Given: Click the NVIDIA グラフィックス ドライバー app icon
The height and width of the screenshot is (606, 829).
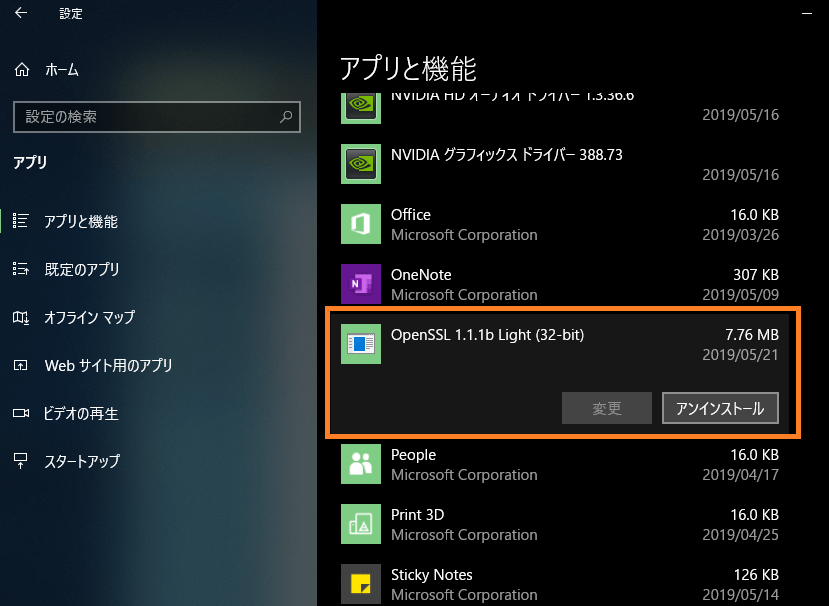Looking at the screenshot, I should click(x=361, y=164).
